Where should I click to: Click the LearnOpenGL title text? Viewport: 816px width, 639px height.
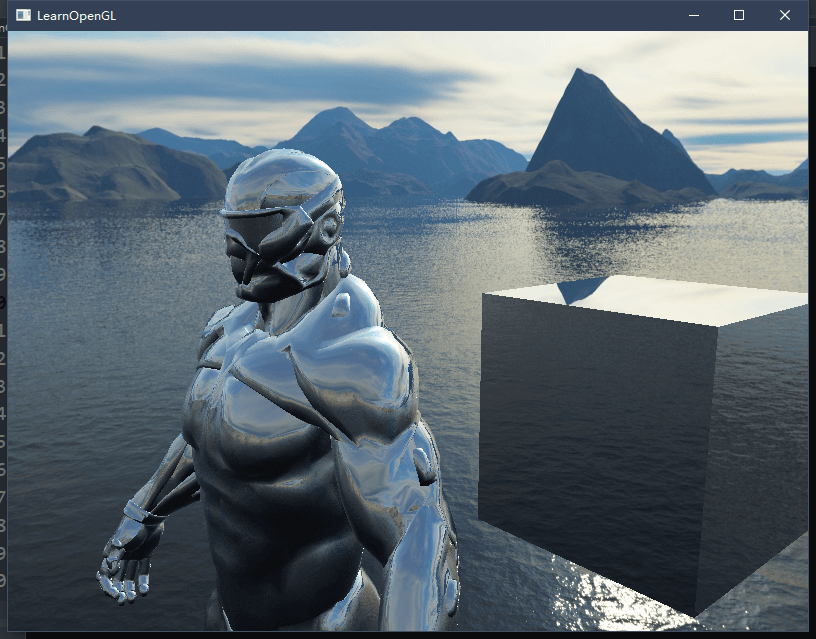pos(76,16)
